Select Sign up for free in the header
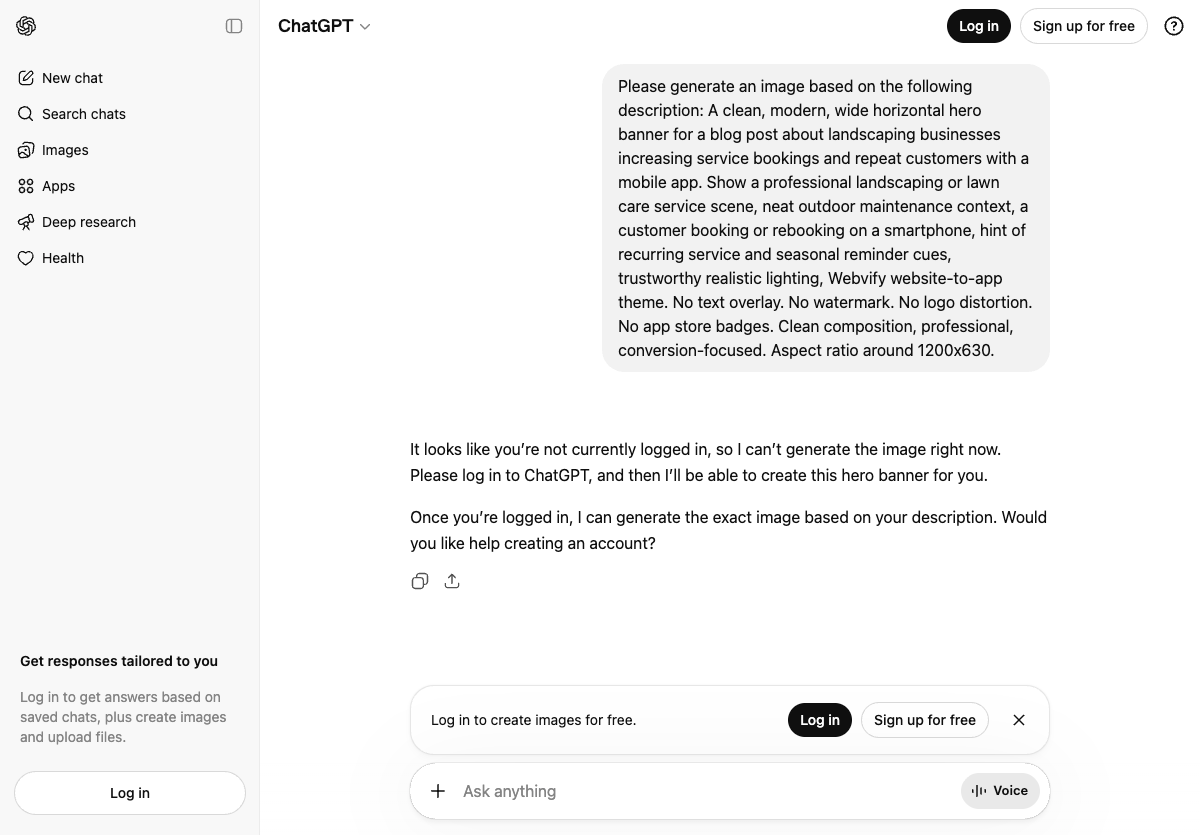Viewport: 1200px width, 835px height. click(1083, 26)
